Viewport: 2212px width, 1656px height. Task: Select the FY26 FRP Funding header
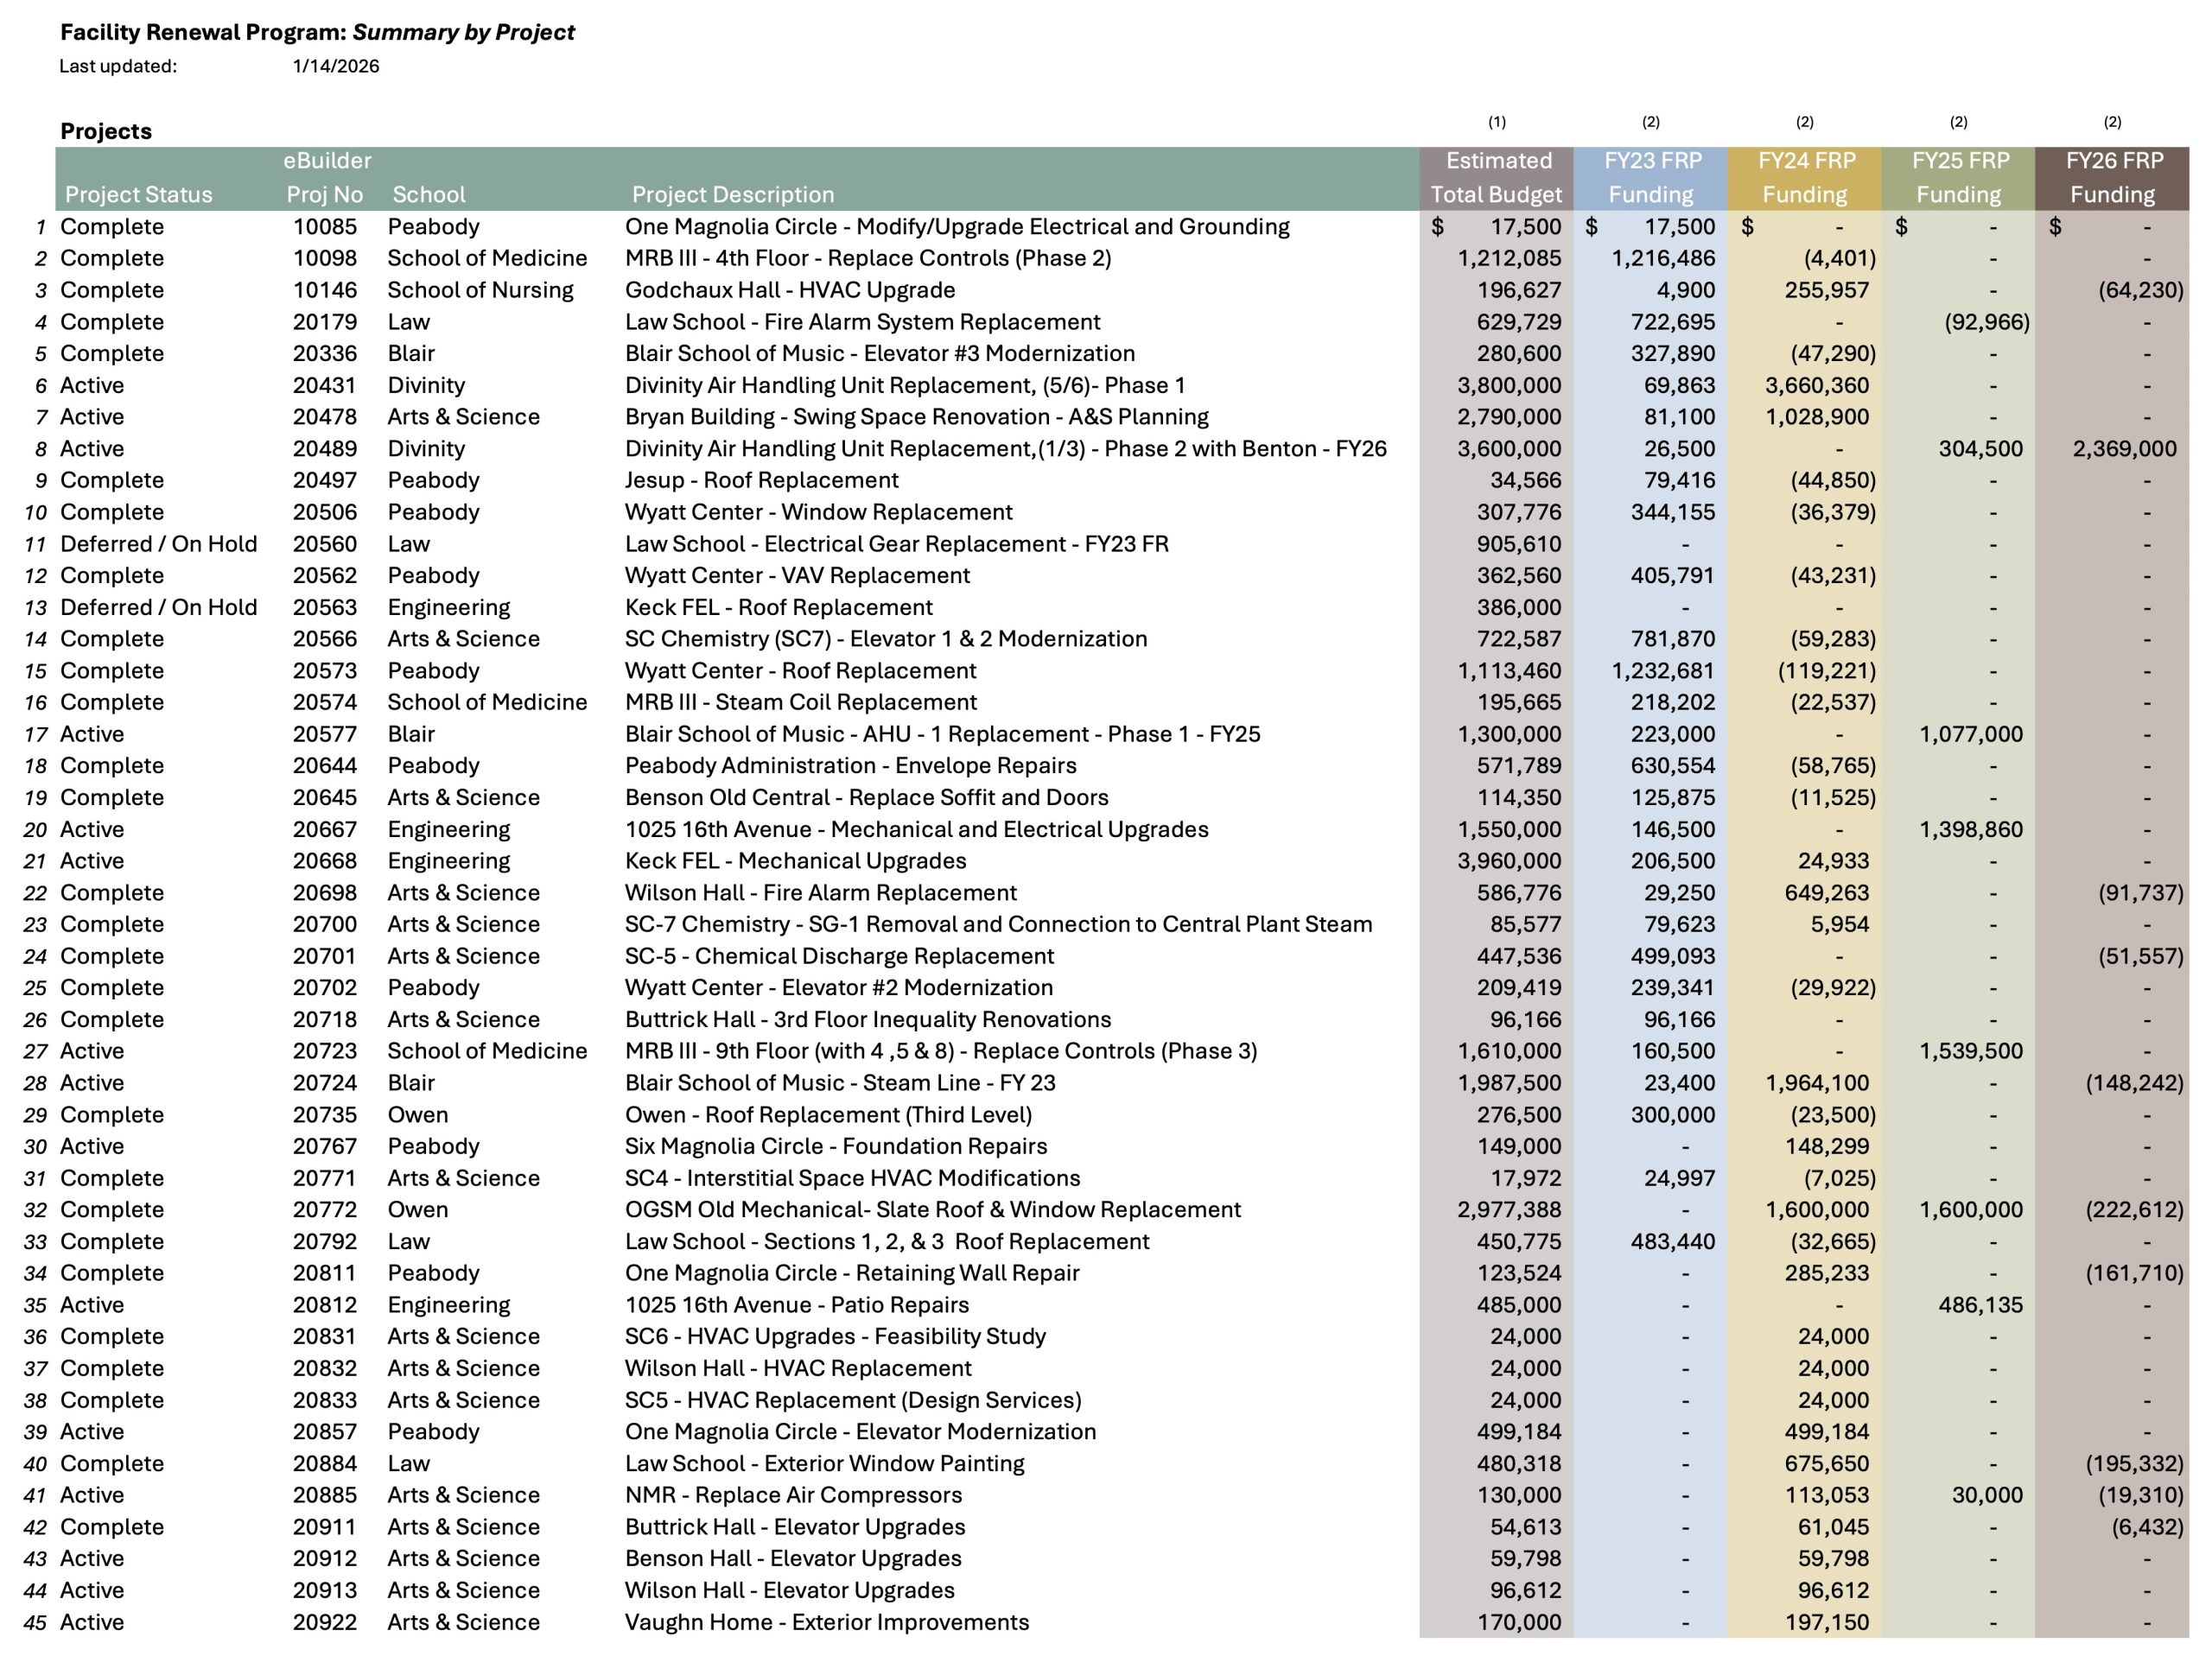2113,178
